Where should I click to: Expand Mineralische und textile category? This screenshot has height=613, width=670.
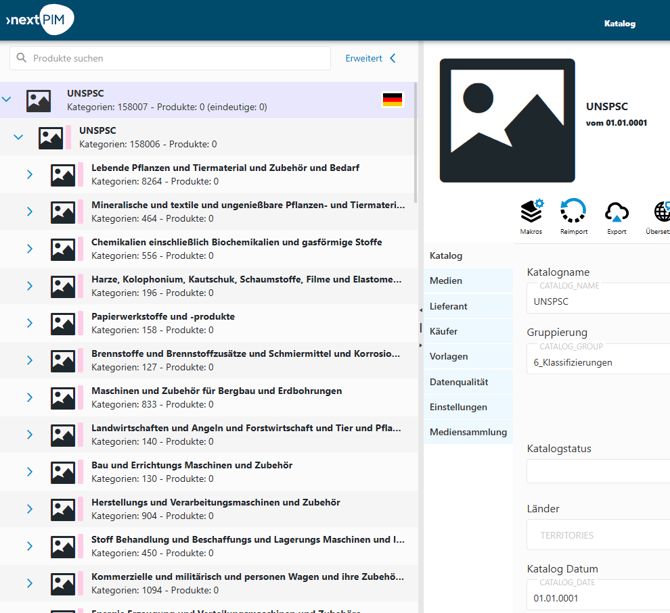pos(29,211)
